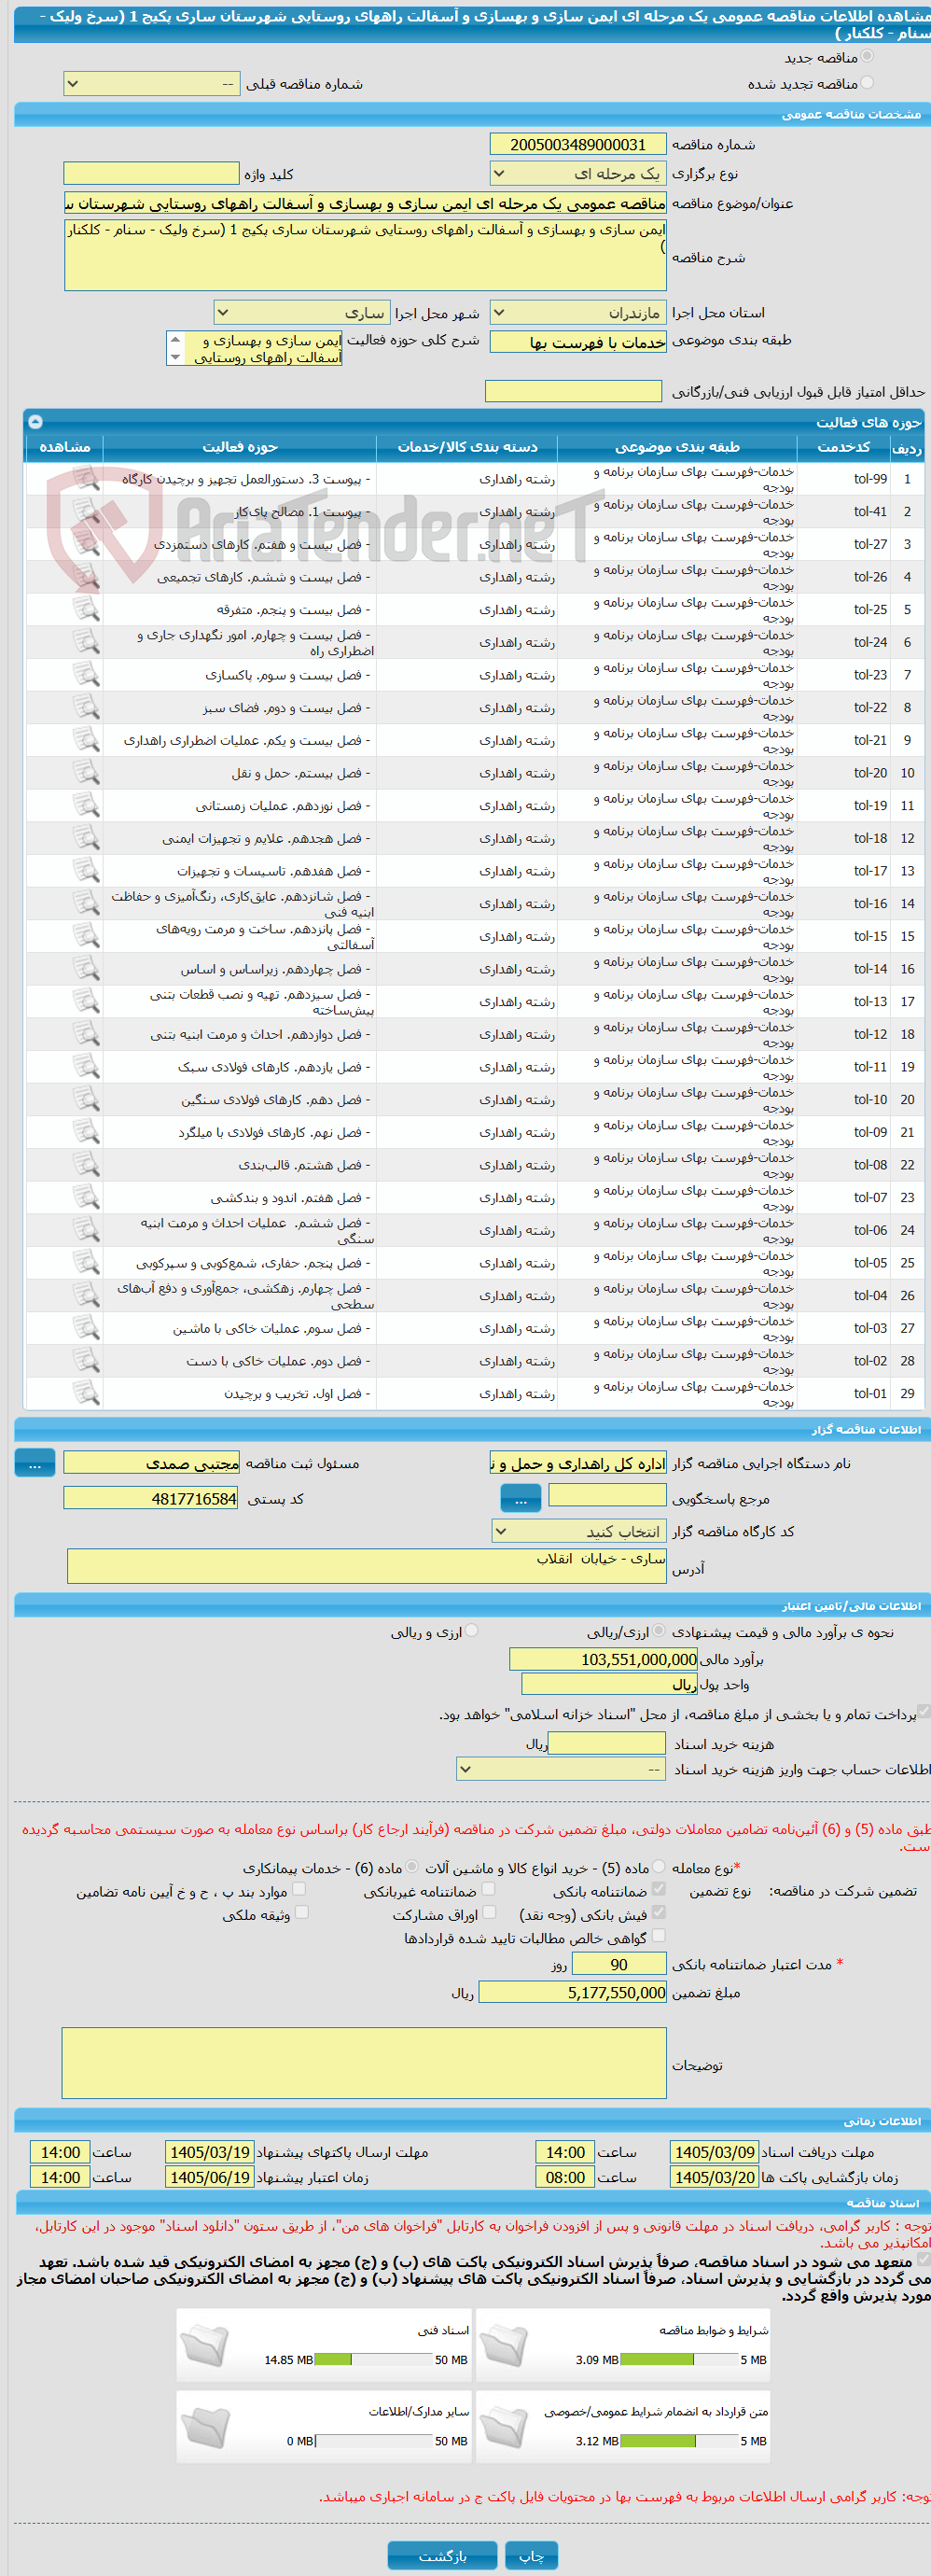Open view icon for row tol-24
931x2576 pixels.
coord(86,642)
